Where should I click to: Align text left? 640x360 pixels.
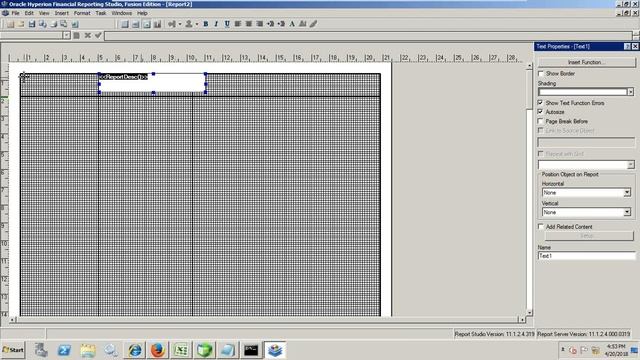(x=238, y=24)
